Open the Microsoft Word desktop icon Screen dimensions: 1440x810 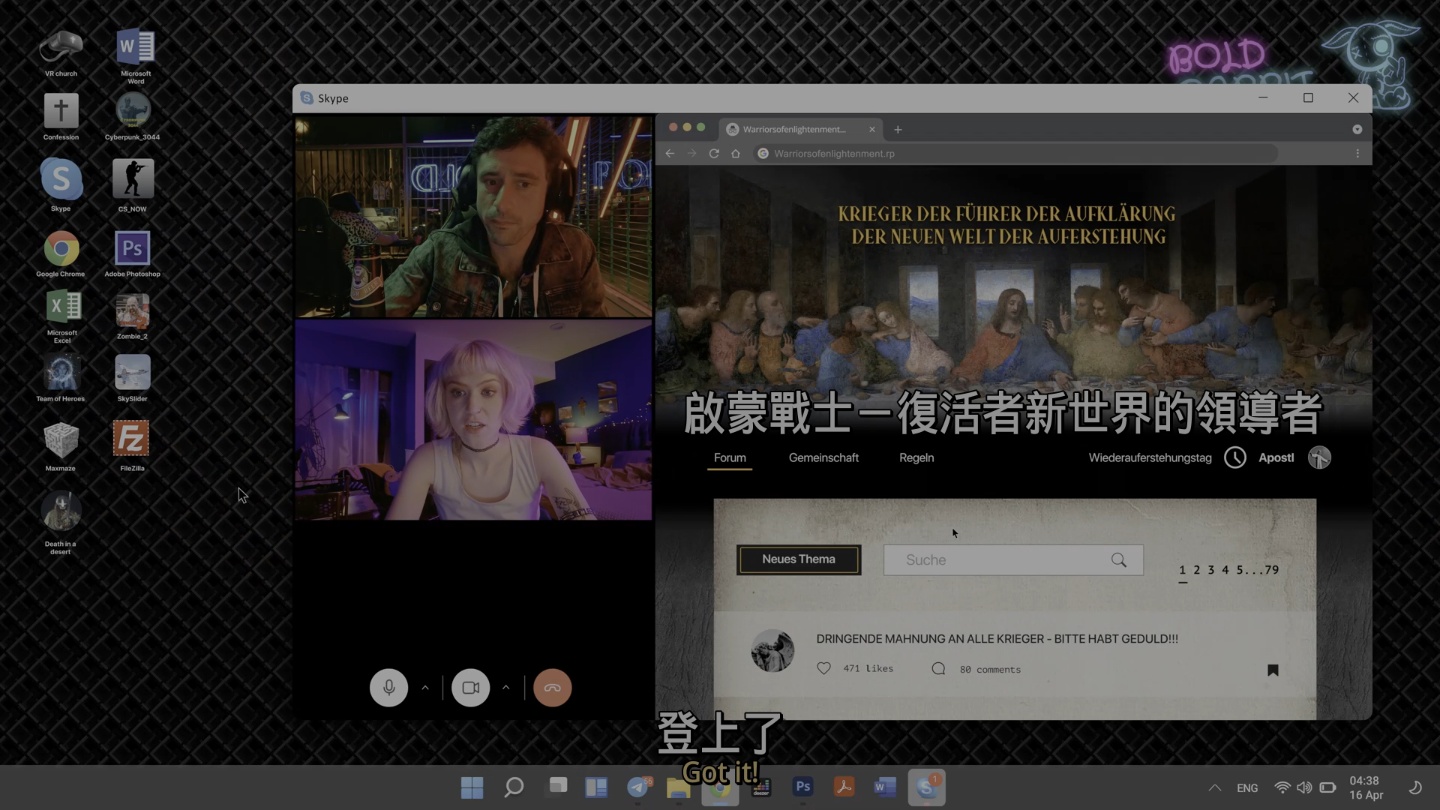tap(136, 56)
